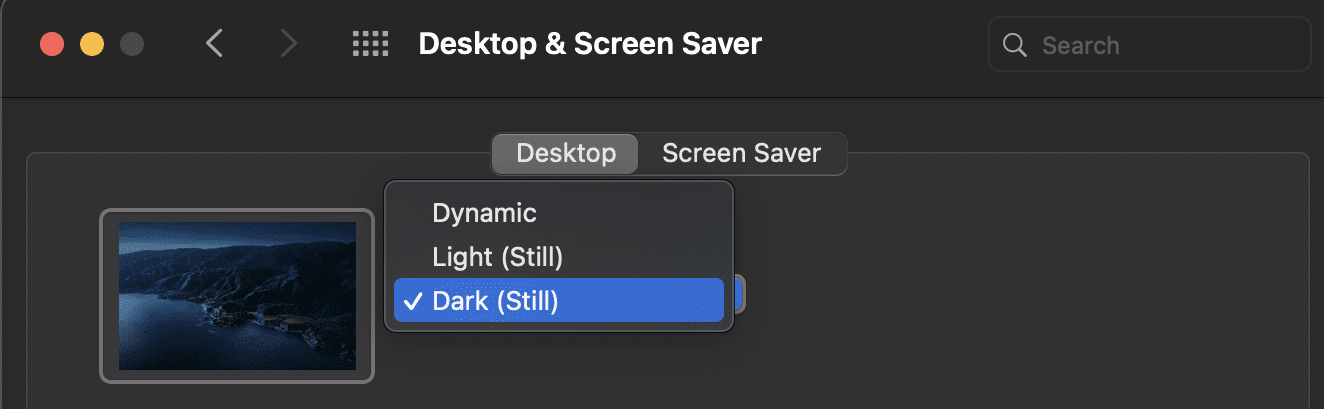Click the magnifying glass search icon
Viewport: 1324px width, 409px height.
pos(1014,45)
